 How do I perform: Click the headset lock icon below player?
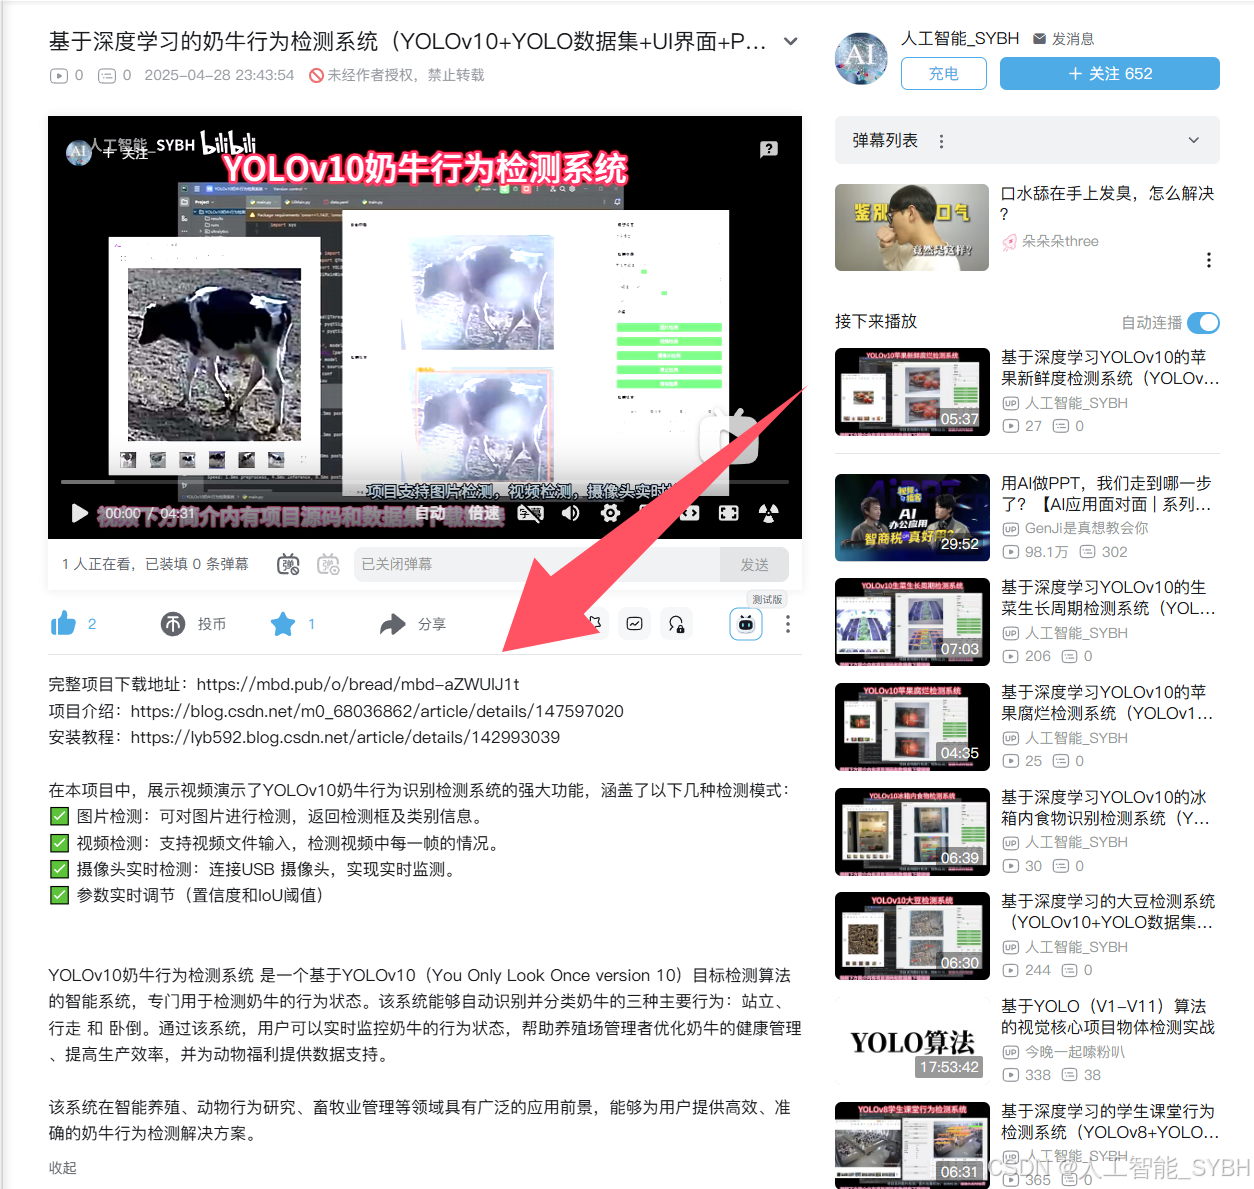click(x=677, y=624)
